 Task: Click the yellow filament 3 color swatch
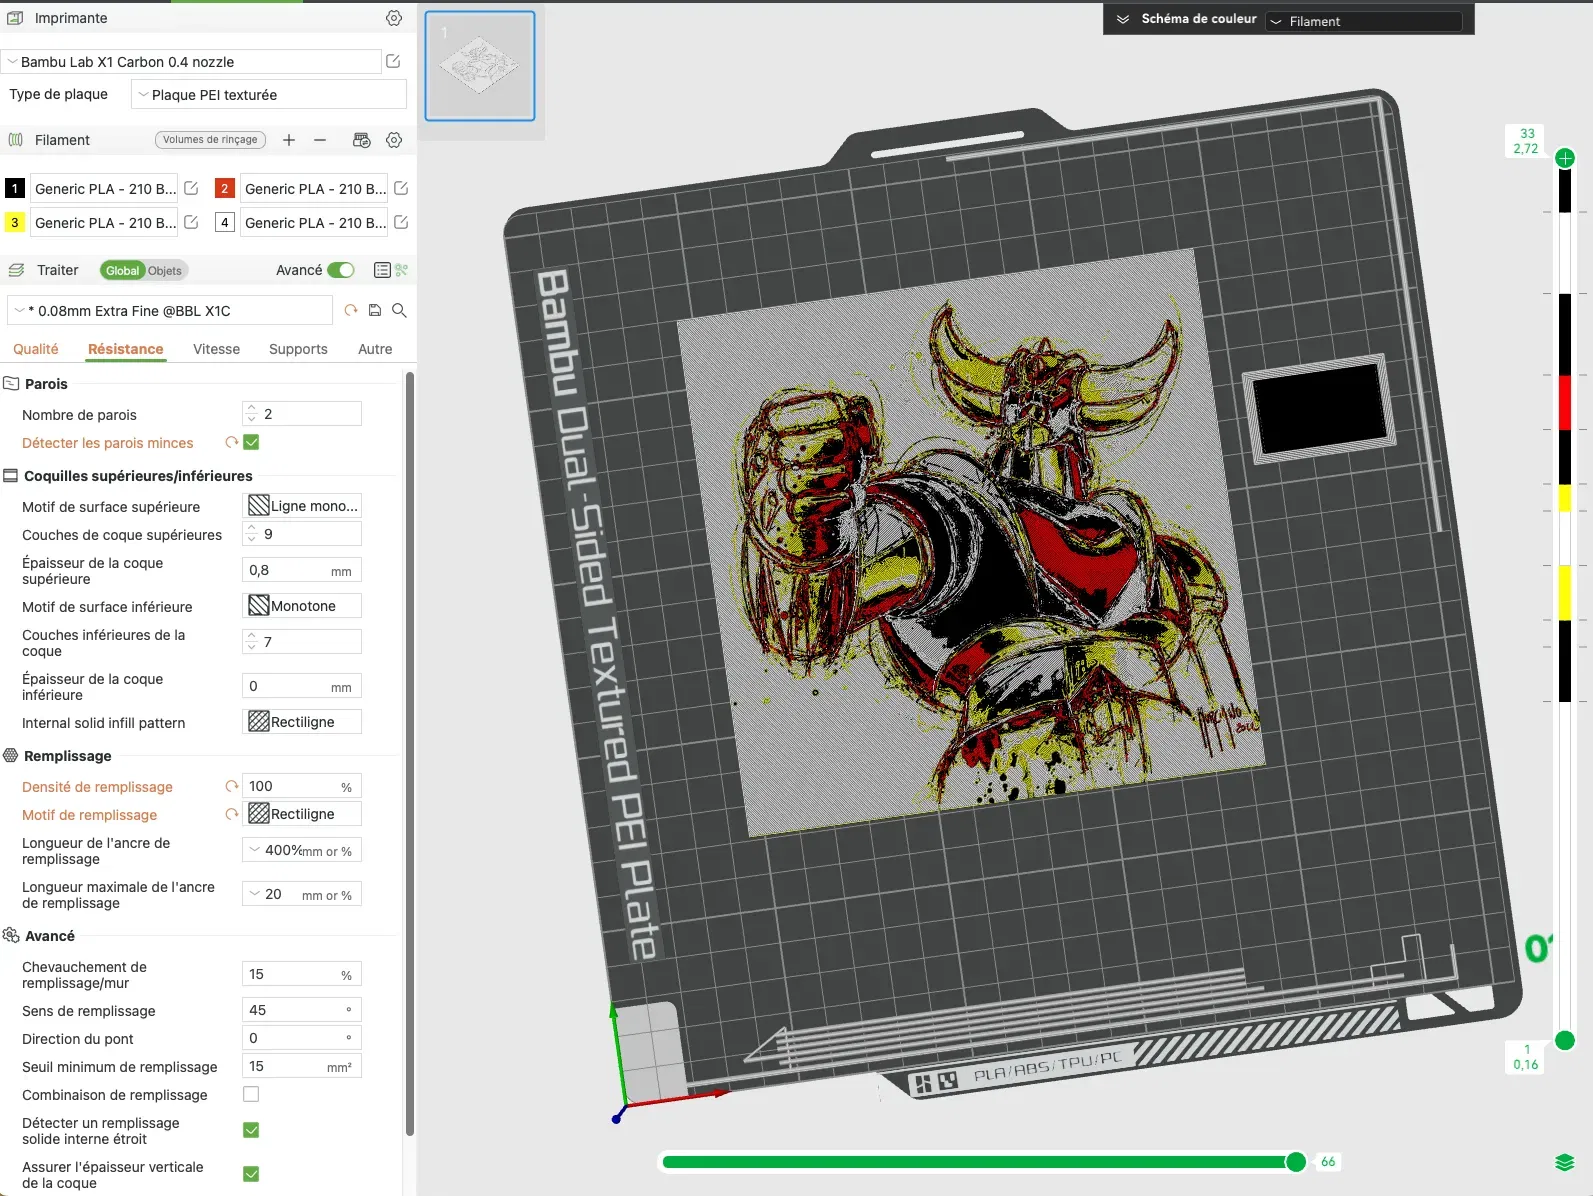point(15,222)
